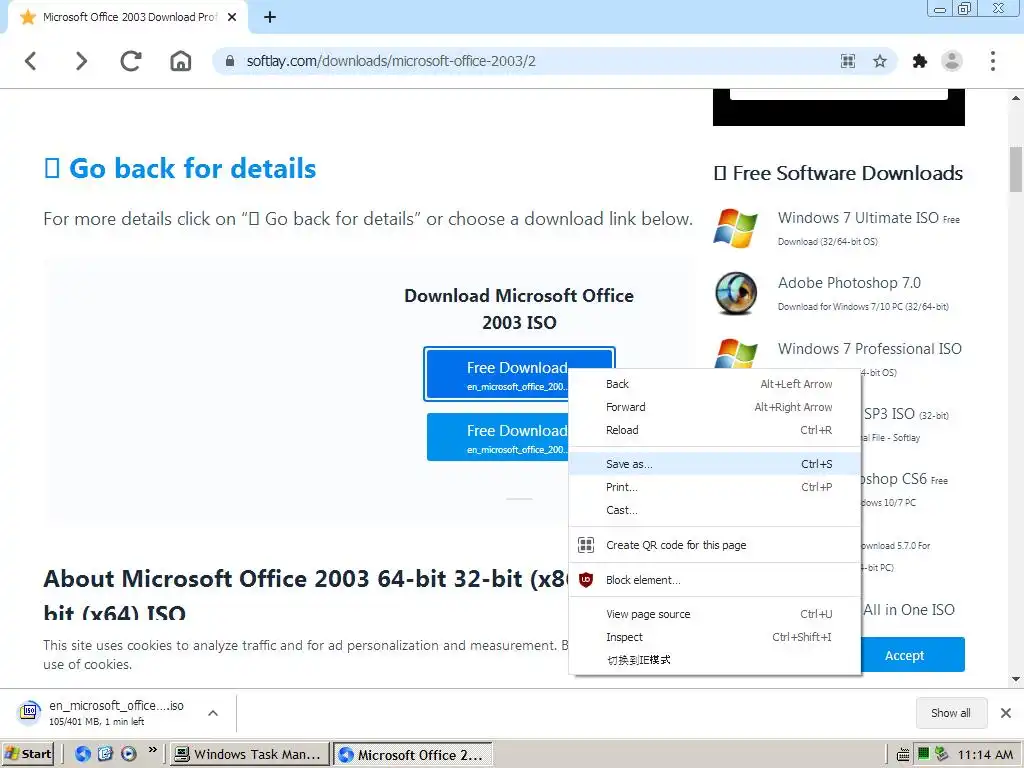Click the padlock site security icon
1024x768 pixels.
[230, 61]
